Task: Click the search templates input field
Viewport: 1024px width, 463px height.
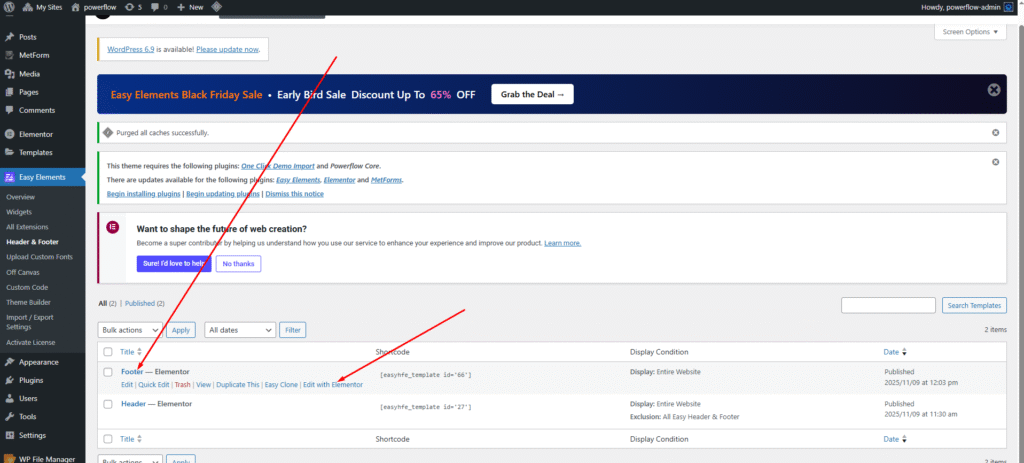Action: coord(888,305)
